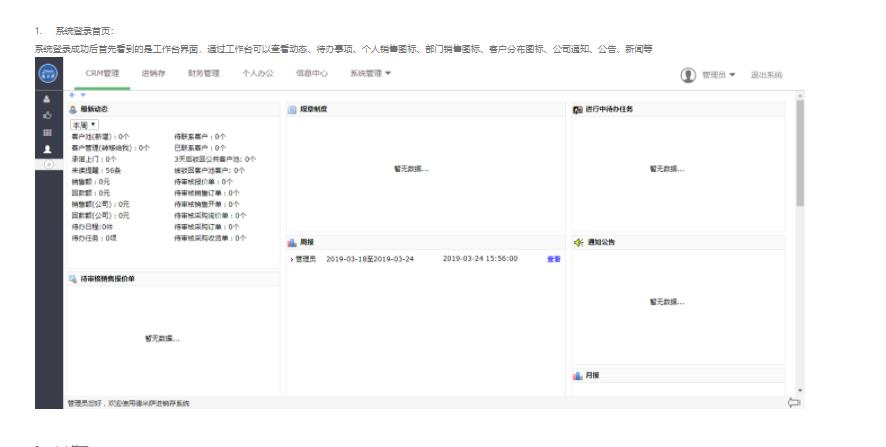Expand the 系统管理 menu dropdown
The image size is (886, 447).
[x=371, y=73]
